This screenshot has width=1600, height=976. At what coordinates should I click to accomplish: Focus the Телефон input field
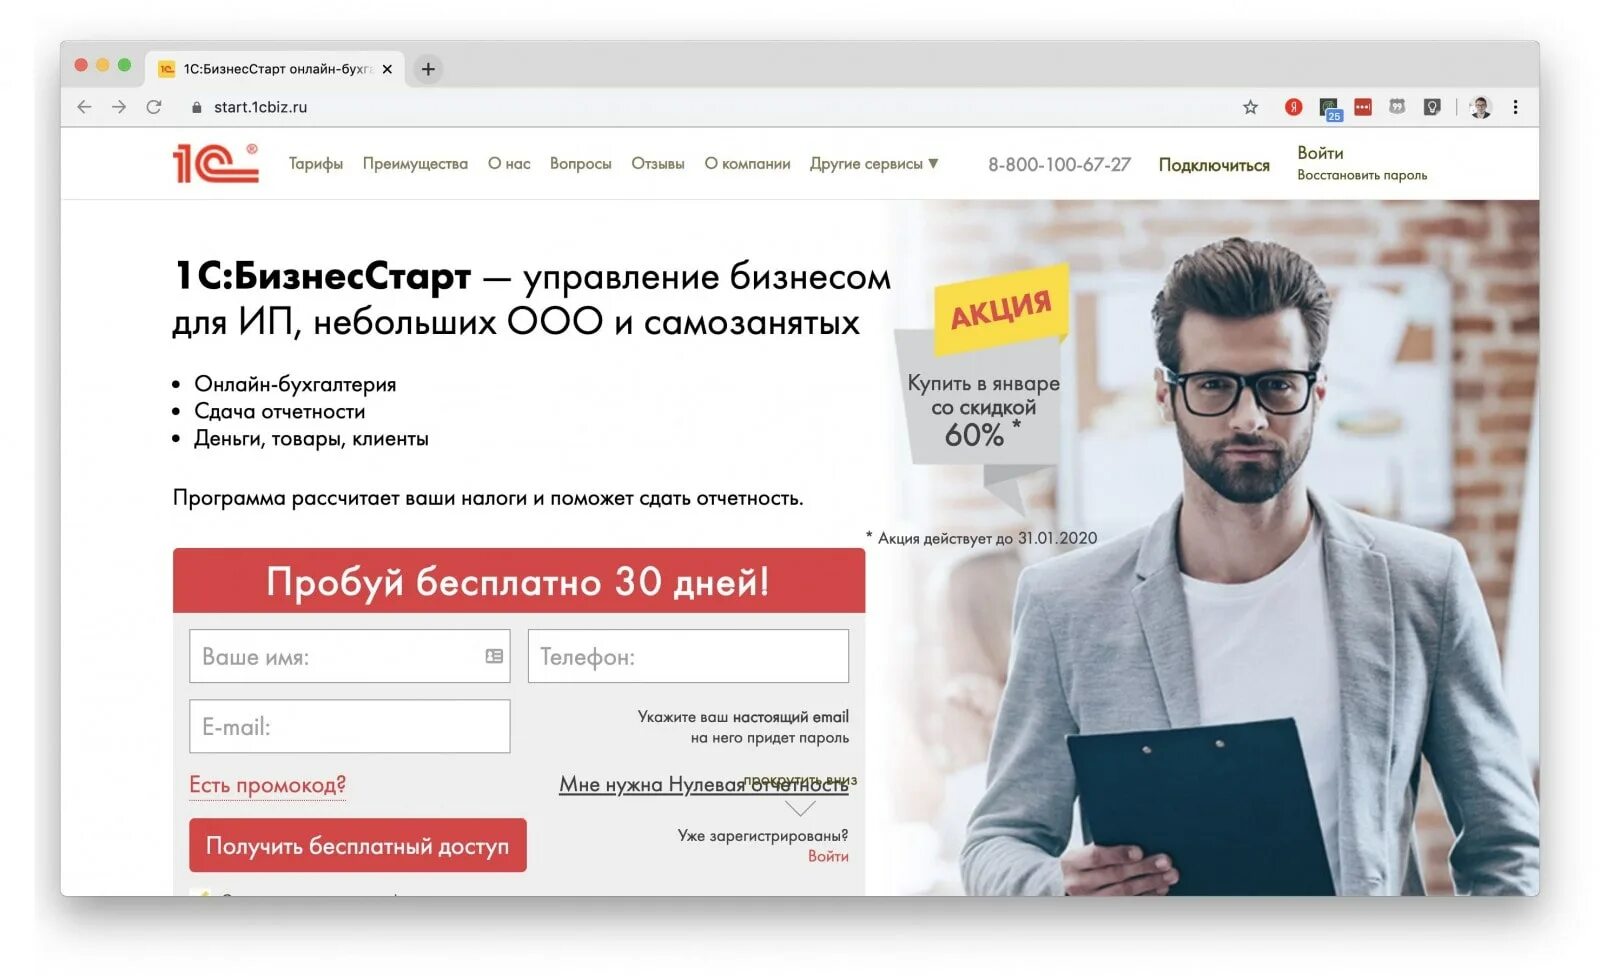pyautogui.click(x=688, y=656)
